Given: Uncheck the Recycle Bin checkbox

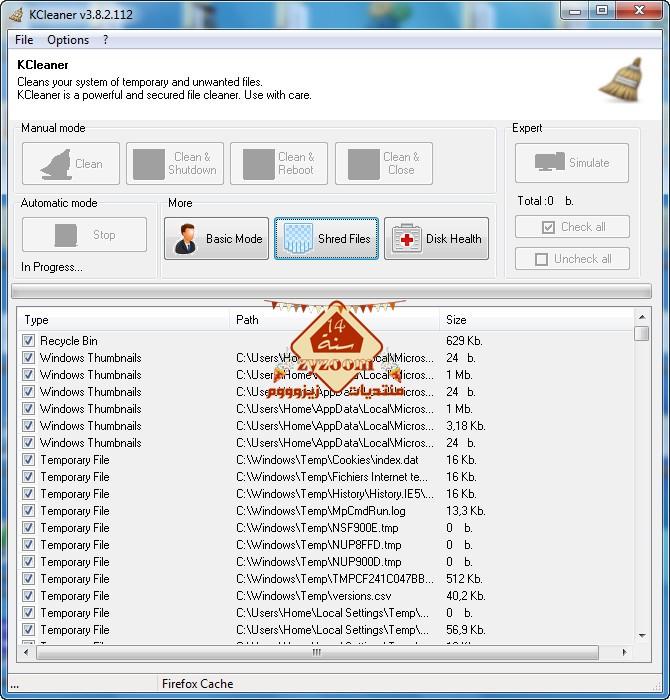Looking at the screenshot, I should click(28, 341).
